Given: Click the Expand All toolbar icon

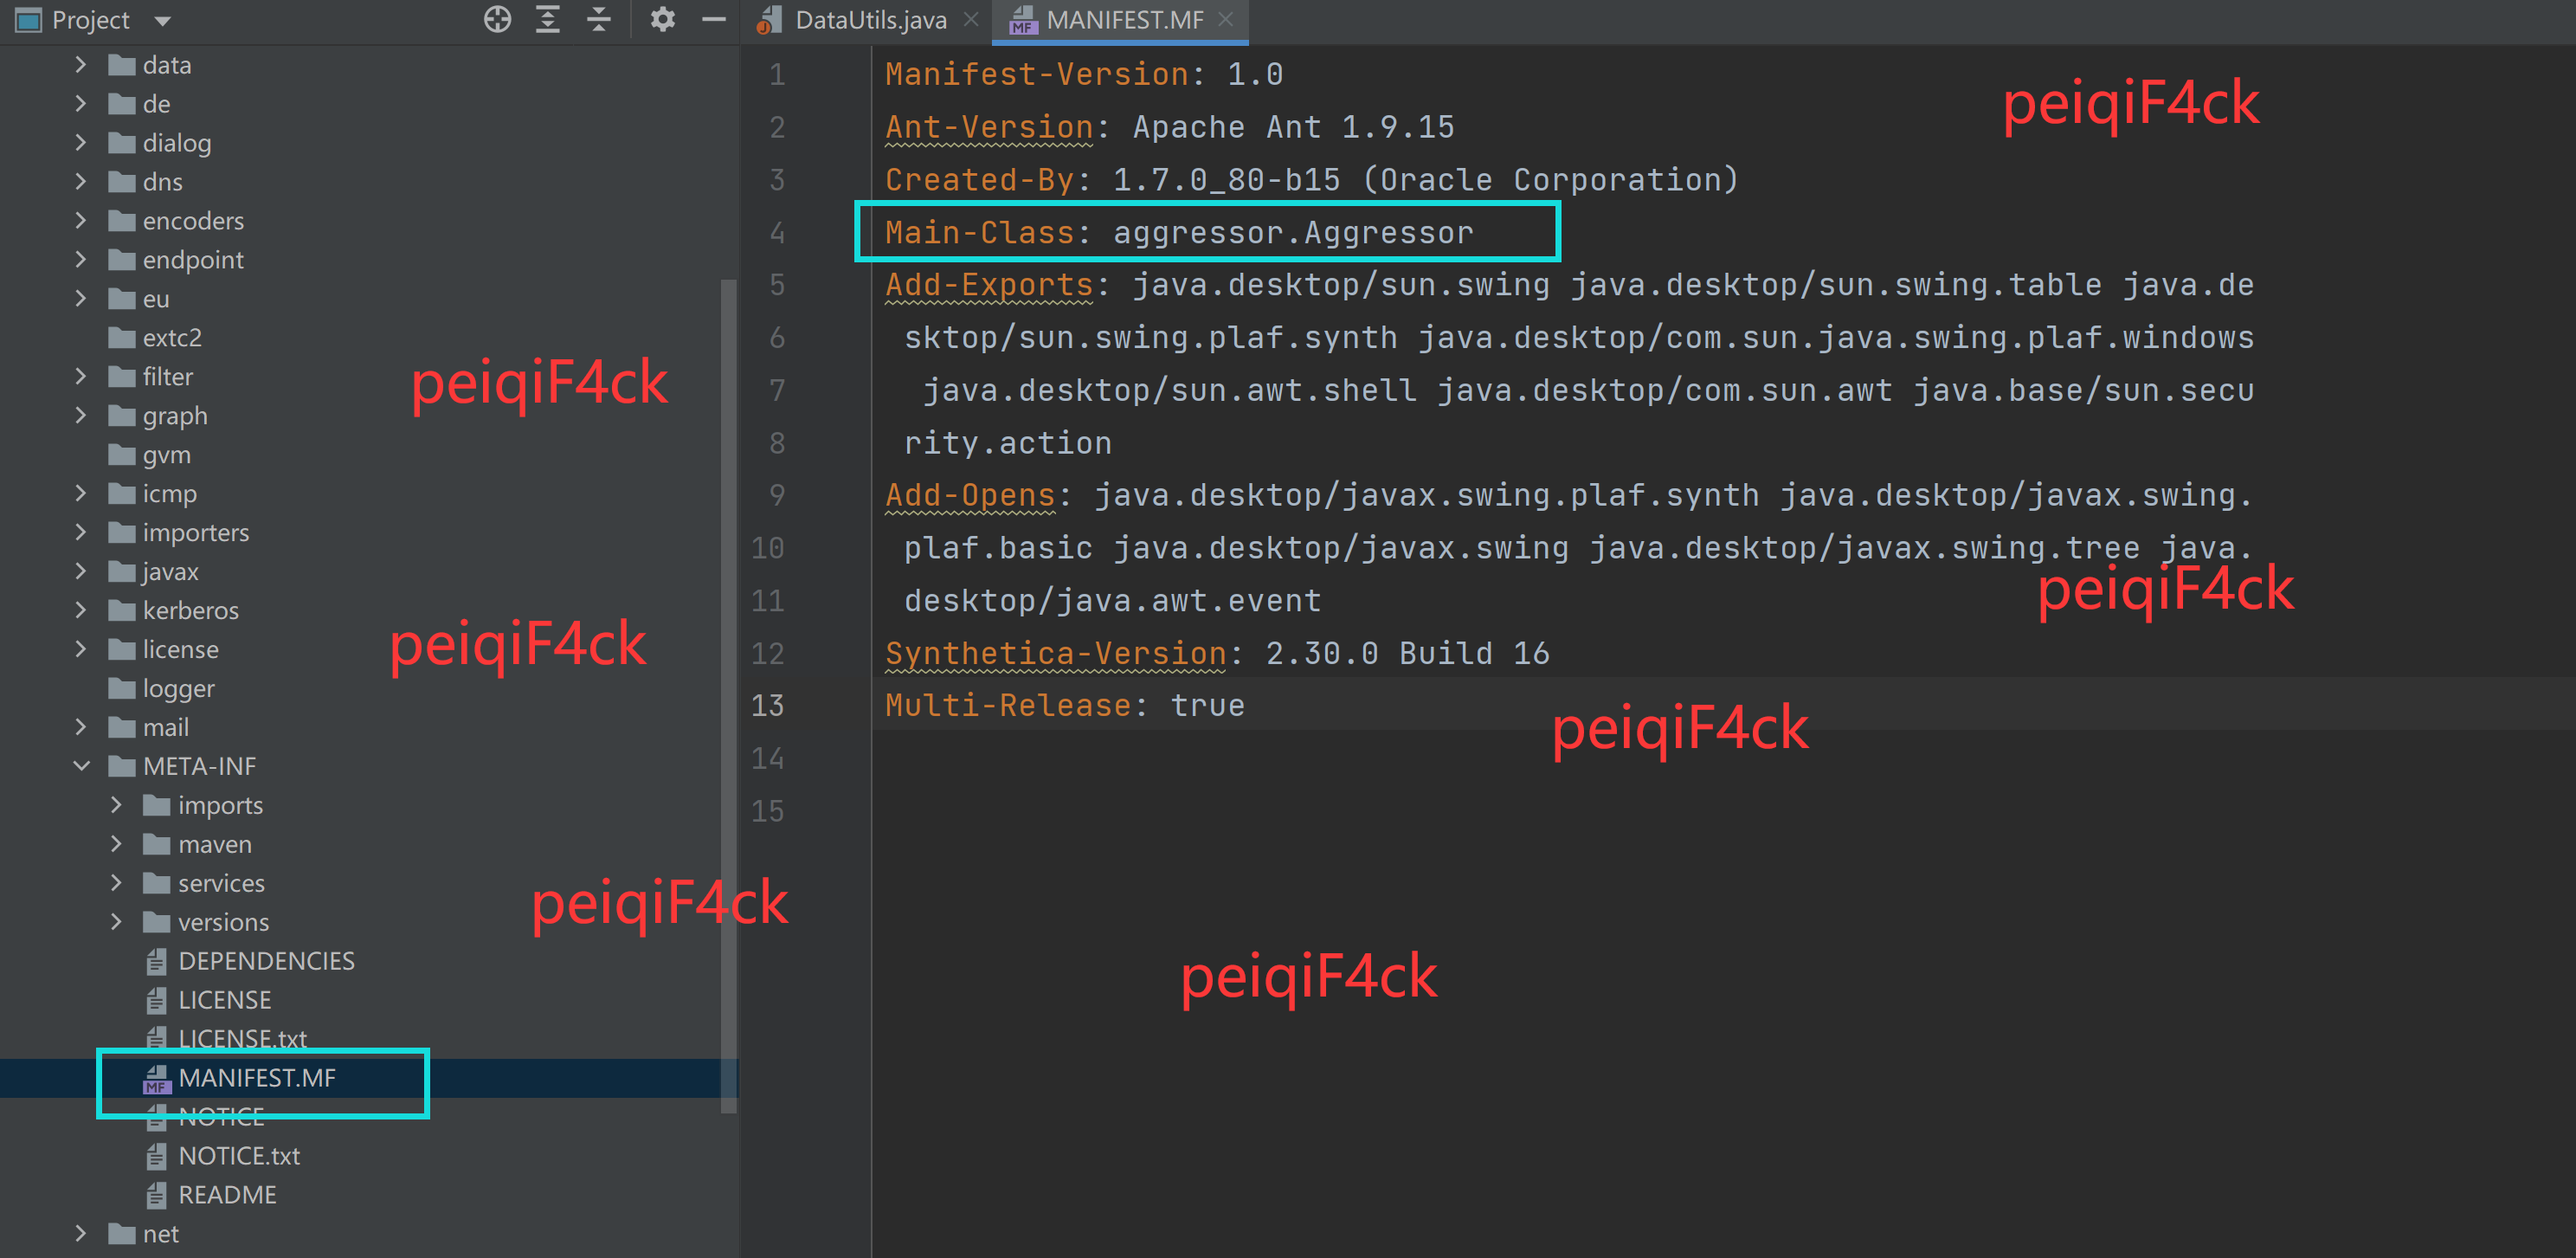Looking at the screenshot, I should point(547,19).
